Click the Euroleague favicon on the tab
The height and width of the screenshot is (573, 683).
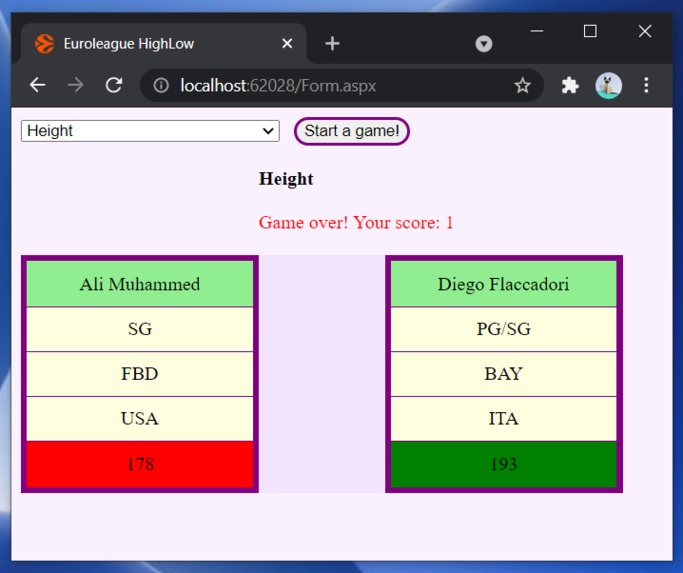pos(44,44)
